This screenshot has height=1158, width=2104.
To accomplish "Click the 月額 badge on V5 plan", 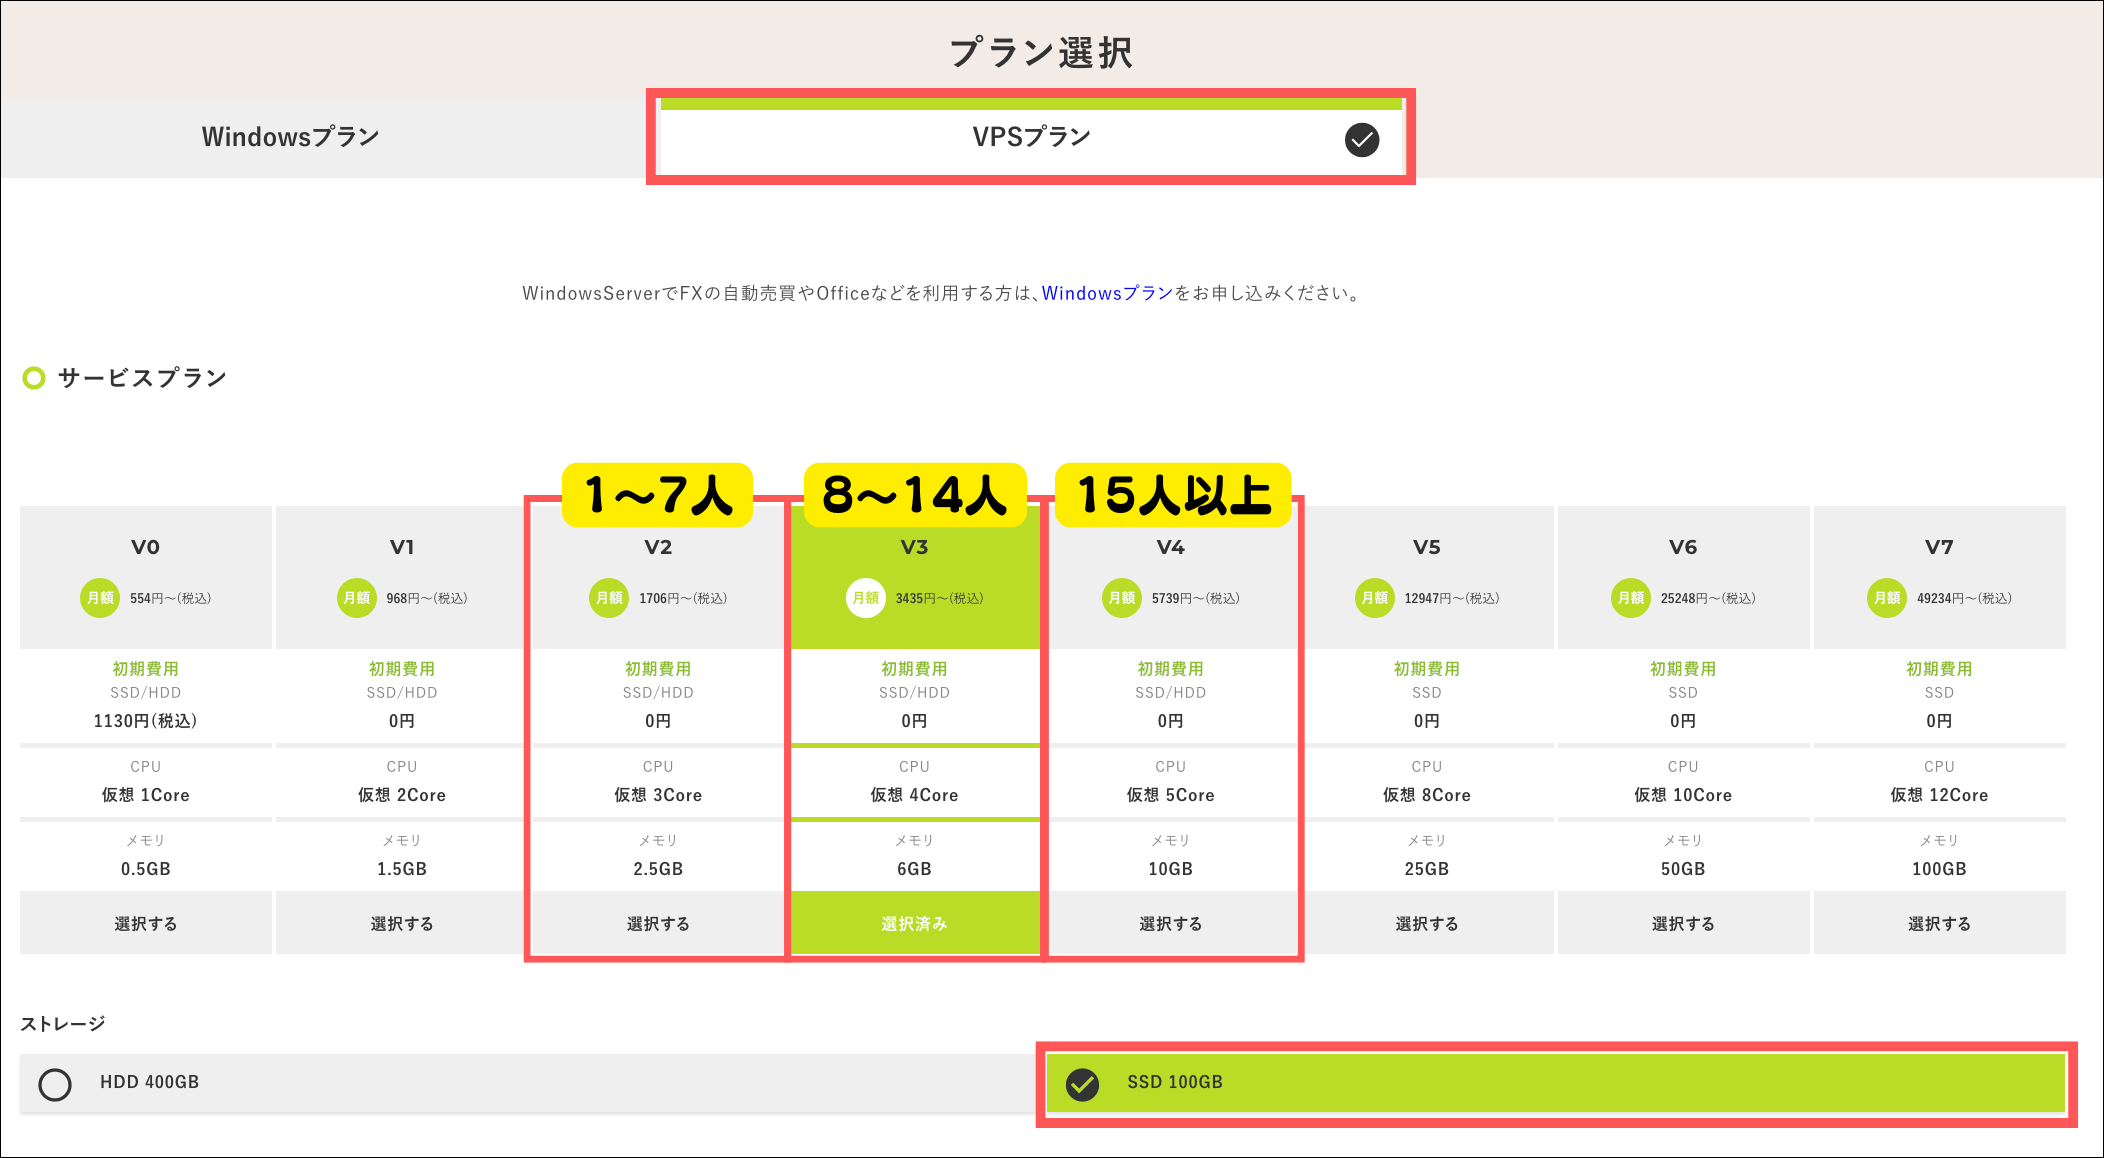I will [1375, 598].
